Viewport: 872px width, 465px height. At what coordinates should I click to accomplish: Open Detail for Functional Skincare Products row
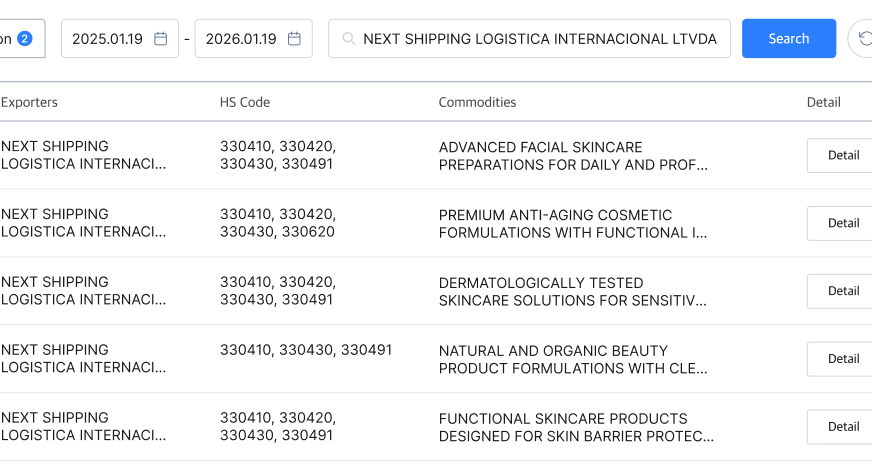tap(842, 427)
